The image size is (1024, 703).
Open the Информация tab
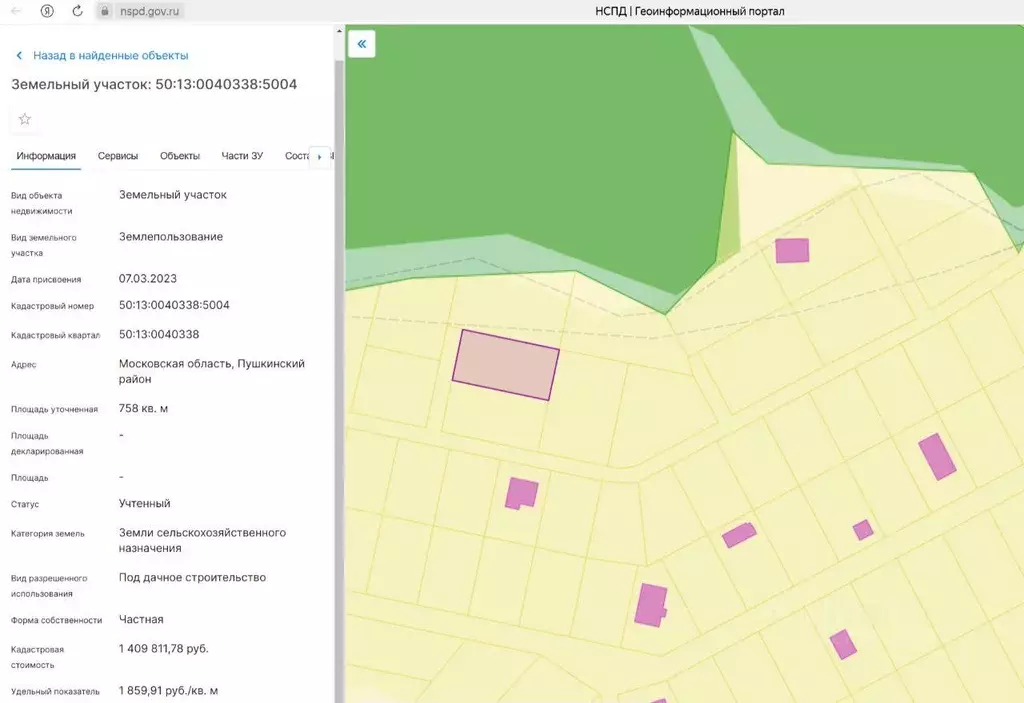pos(46,155)
